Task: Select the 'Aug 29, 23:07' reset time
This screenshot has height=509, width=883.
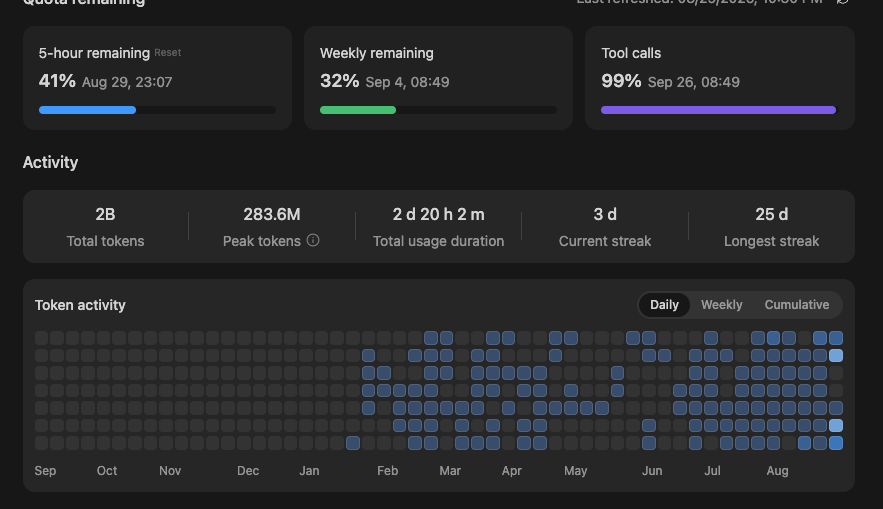Action: (127, 82)
